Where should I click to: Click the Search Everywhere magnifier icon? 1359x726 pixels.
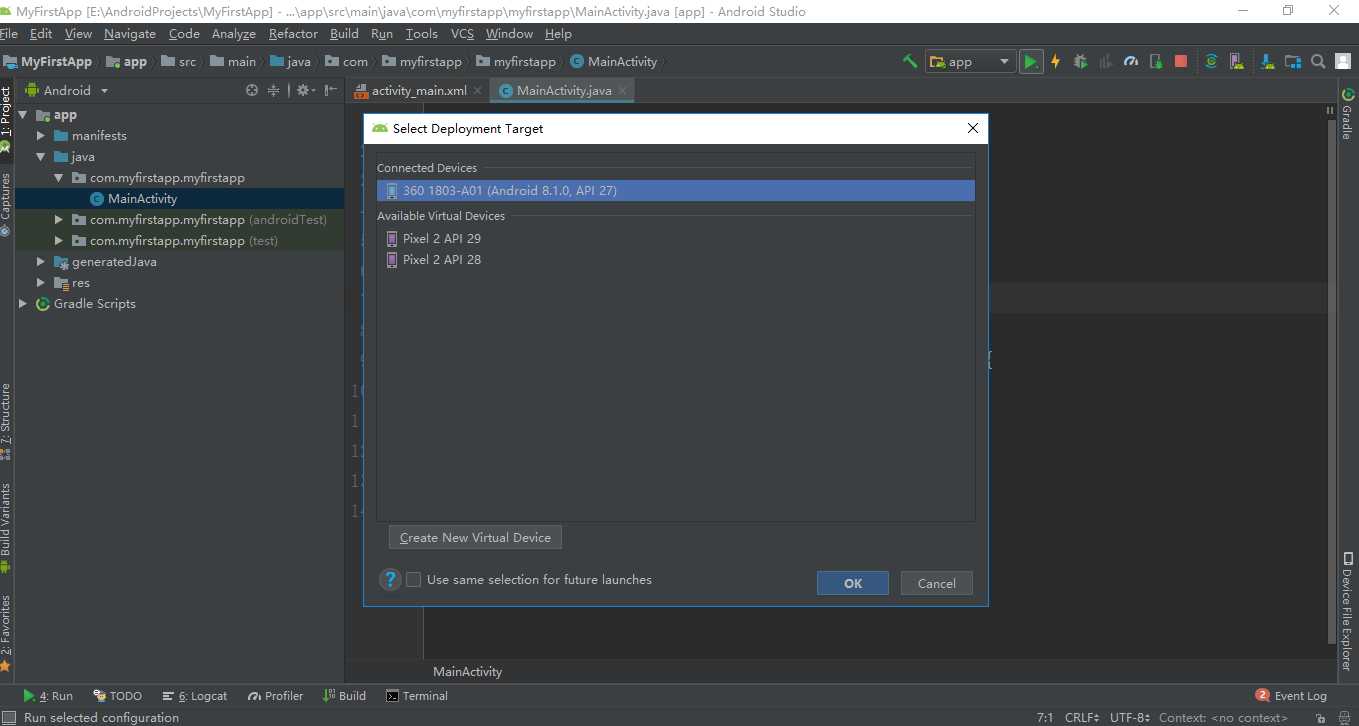click(x=1318, y=61)
